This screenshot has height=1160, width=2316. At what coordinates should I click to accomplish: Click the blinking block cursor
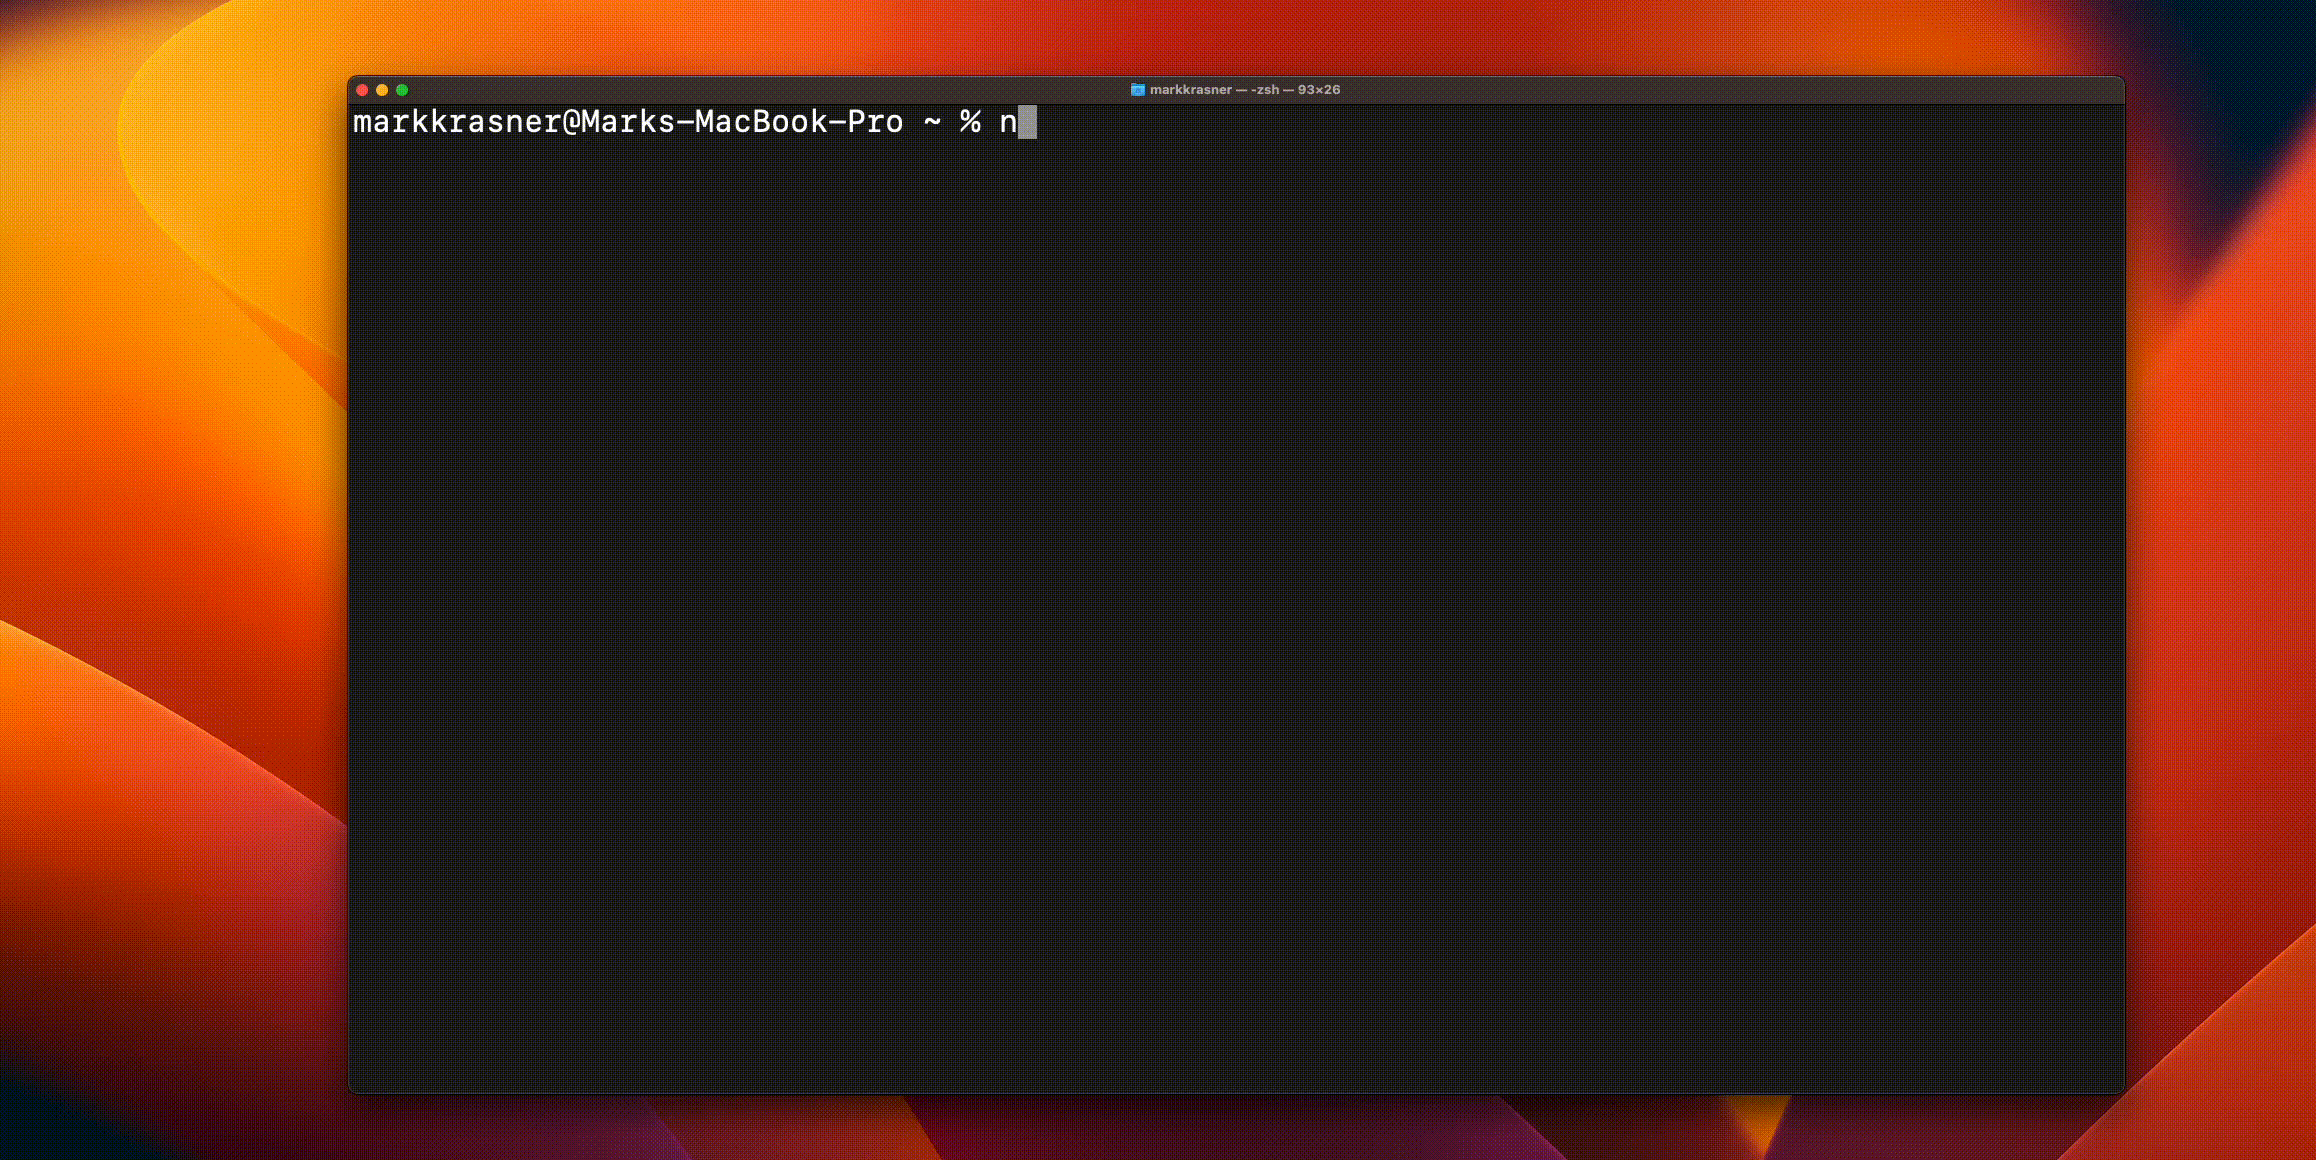coord(1027,122)
